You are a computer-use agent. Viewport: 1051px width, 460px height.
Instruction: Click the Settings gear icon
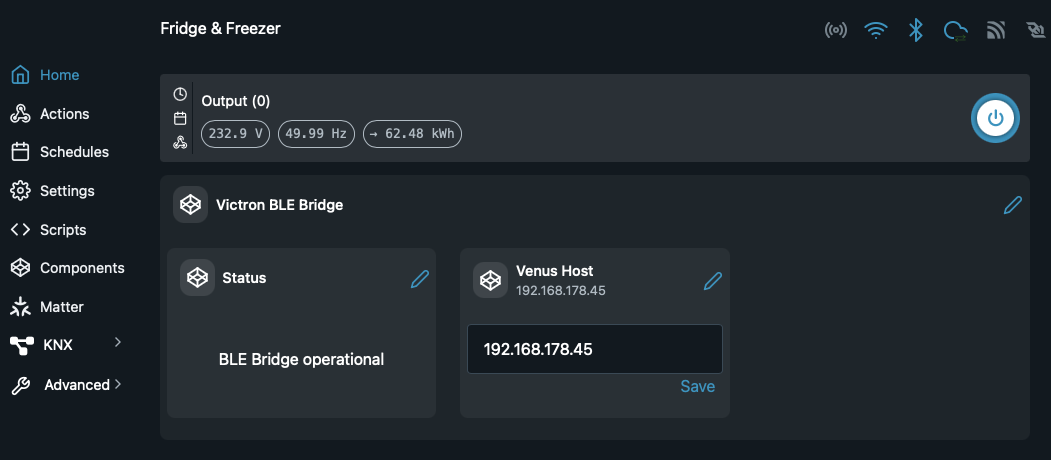coord(21,191)
